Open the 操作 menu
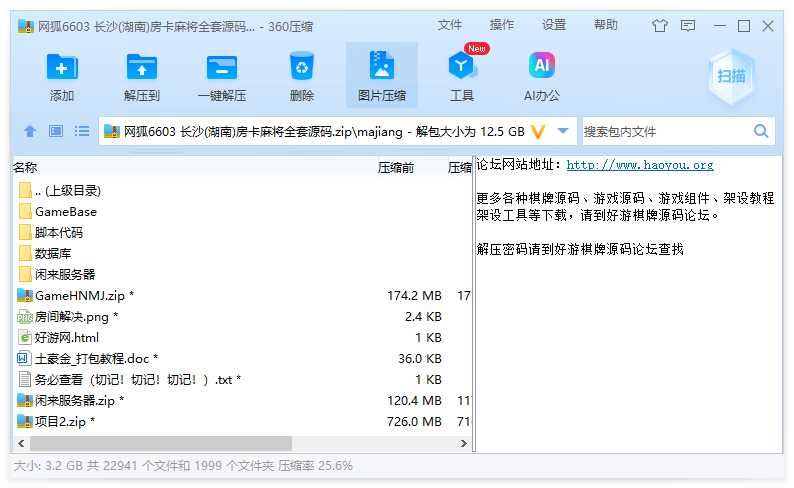Image resolution: width=794 pixels, height=488 pixels. click(x=502, y=25)
